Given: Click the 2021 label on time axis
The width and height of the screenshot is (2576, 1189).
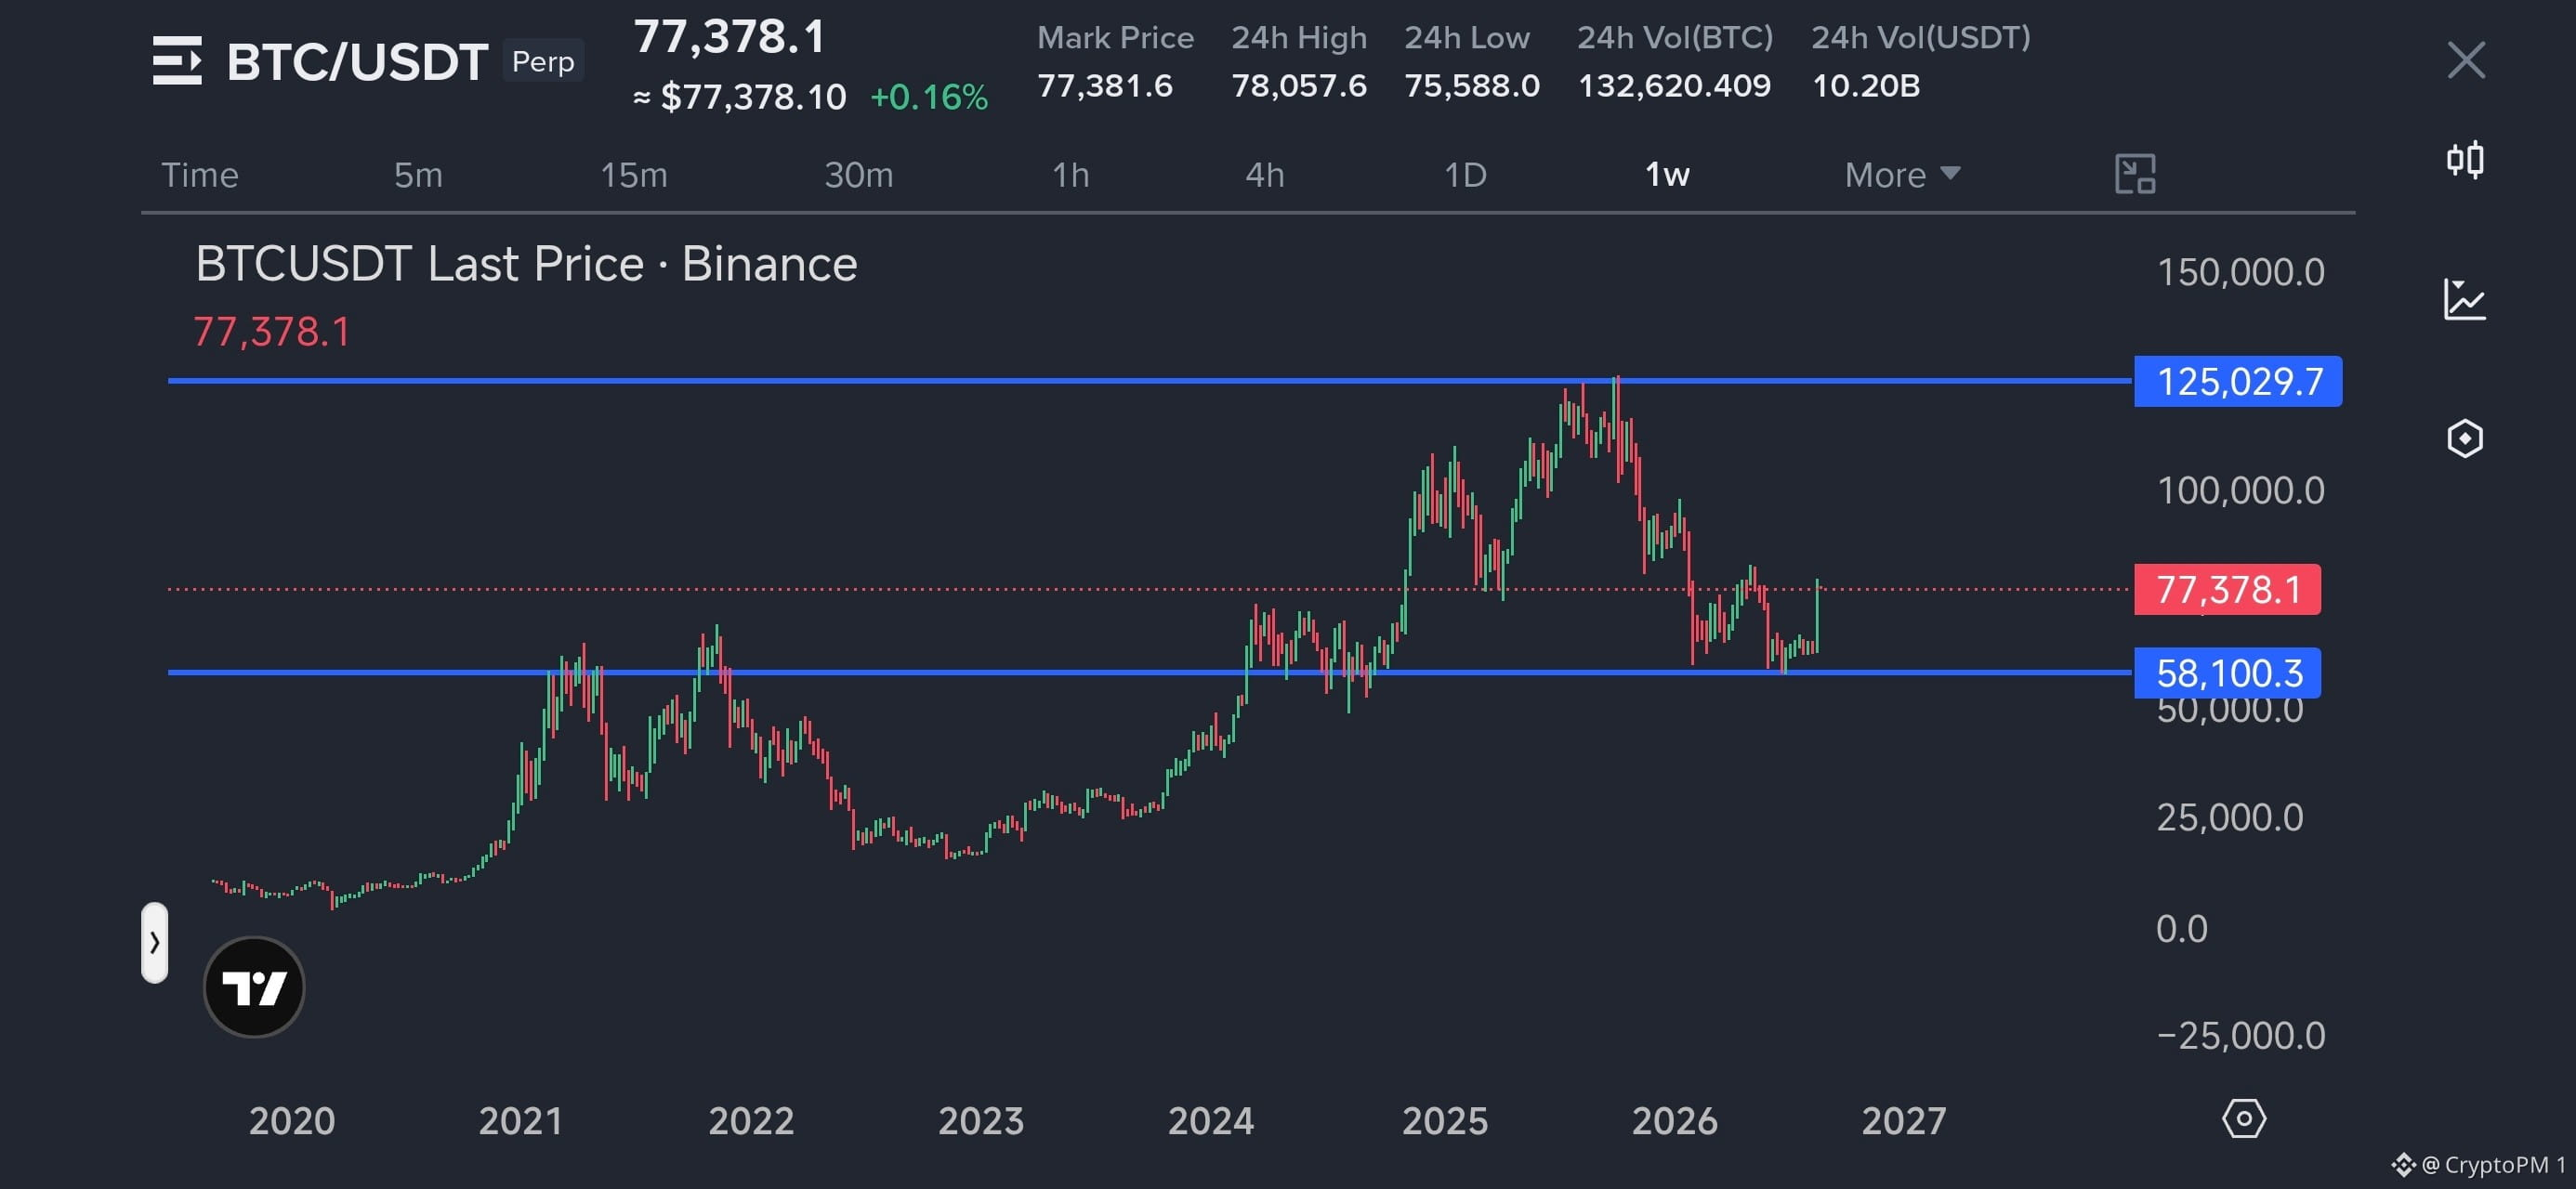Looking at the screenshot, I should coord(521,1121).
